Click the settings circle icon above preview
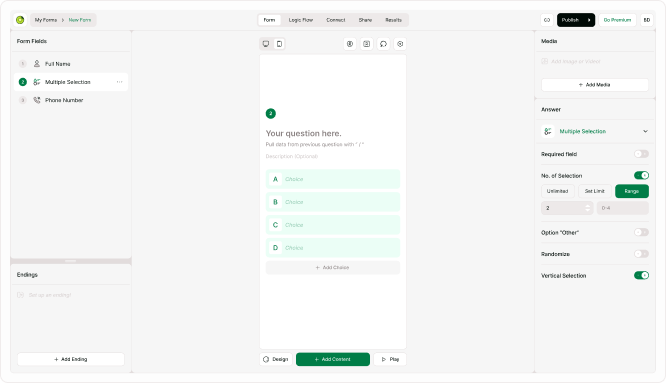This screenshot has width=666, height=383. pos(400,44)
